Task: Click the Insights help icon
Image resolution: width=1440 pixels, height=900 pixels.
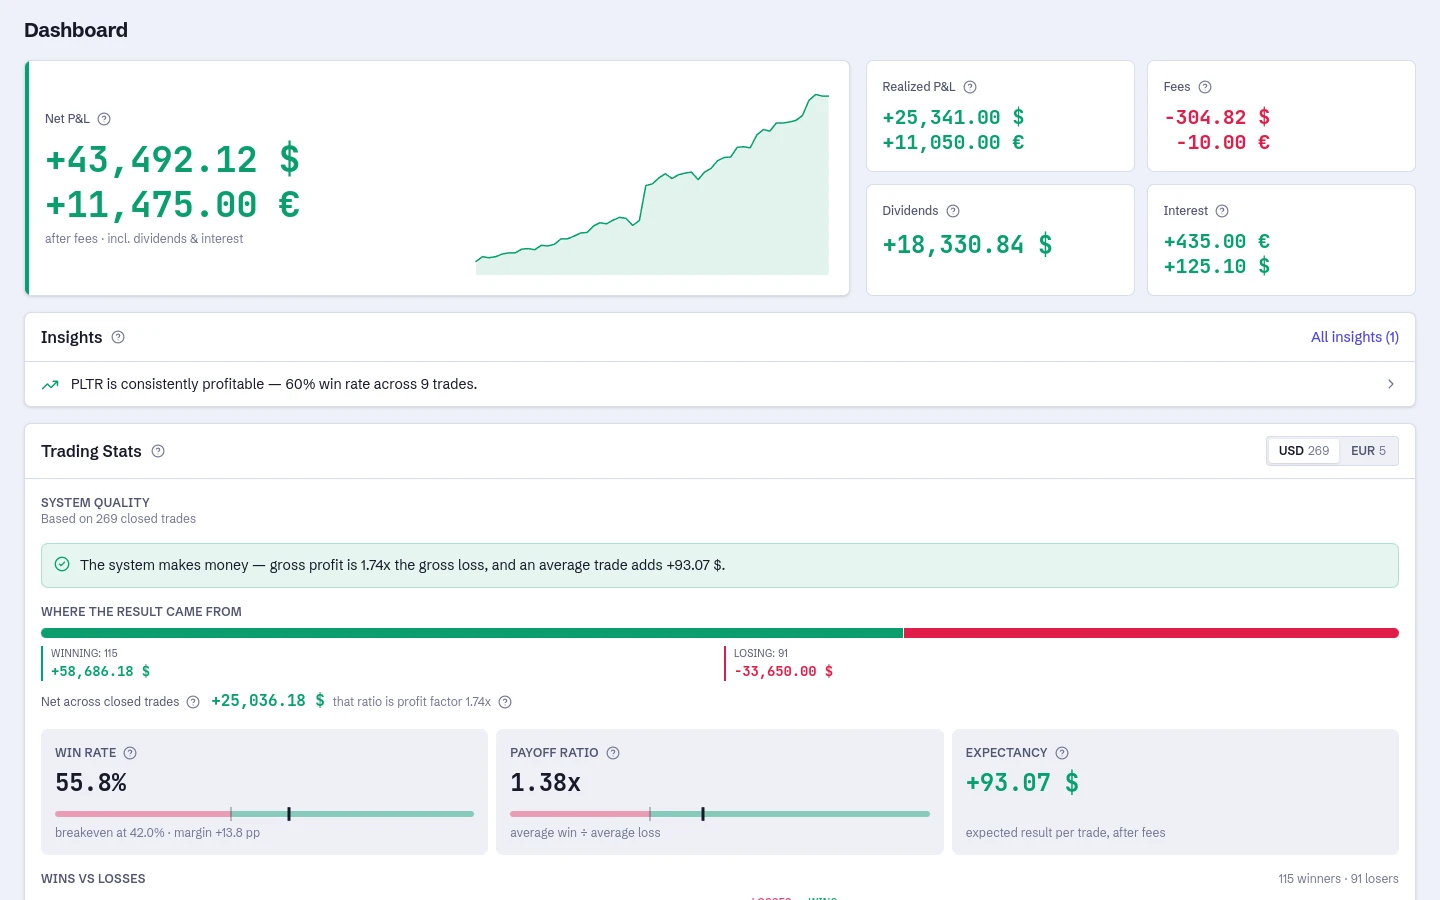Action: tap(118, 337)
